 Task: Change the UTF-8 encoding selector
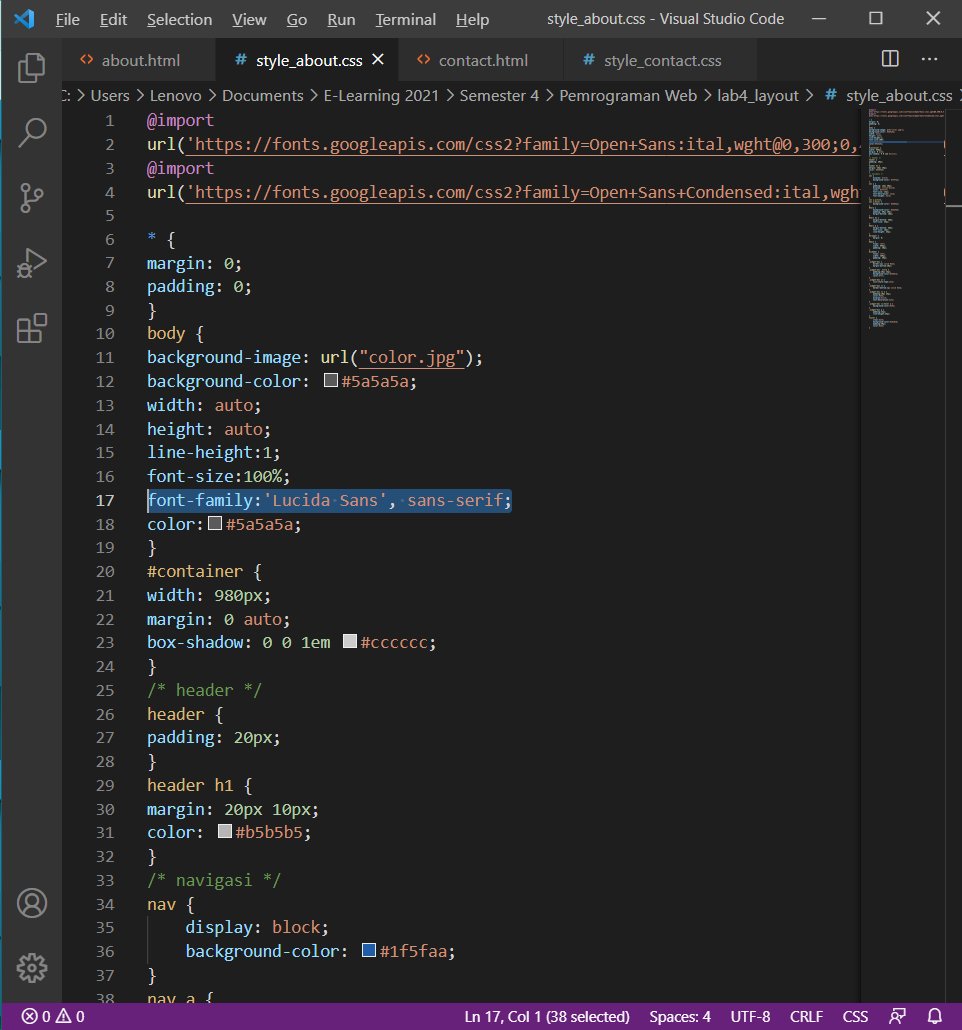coord(750,1016)
